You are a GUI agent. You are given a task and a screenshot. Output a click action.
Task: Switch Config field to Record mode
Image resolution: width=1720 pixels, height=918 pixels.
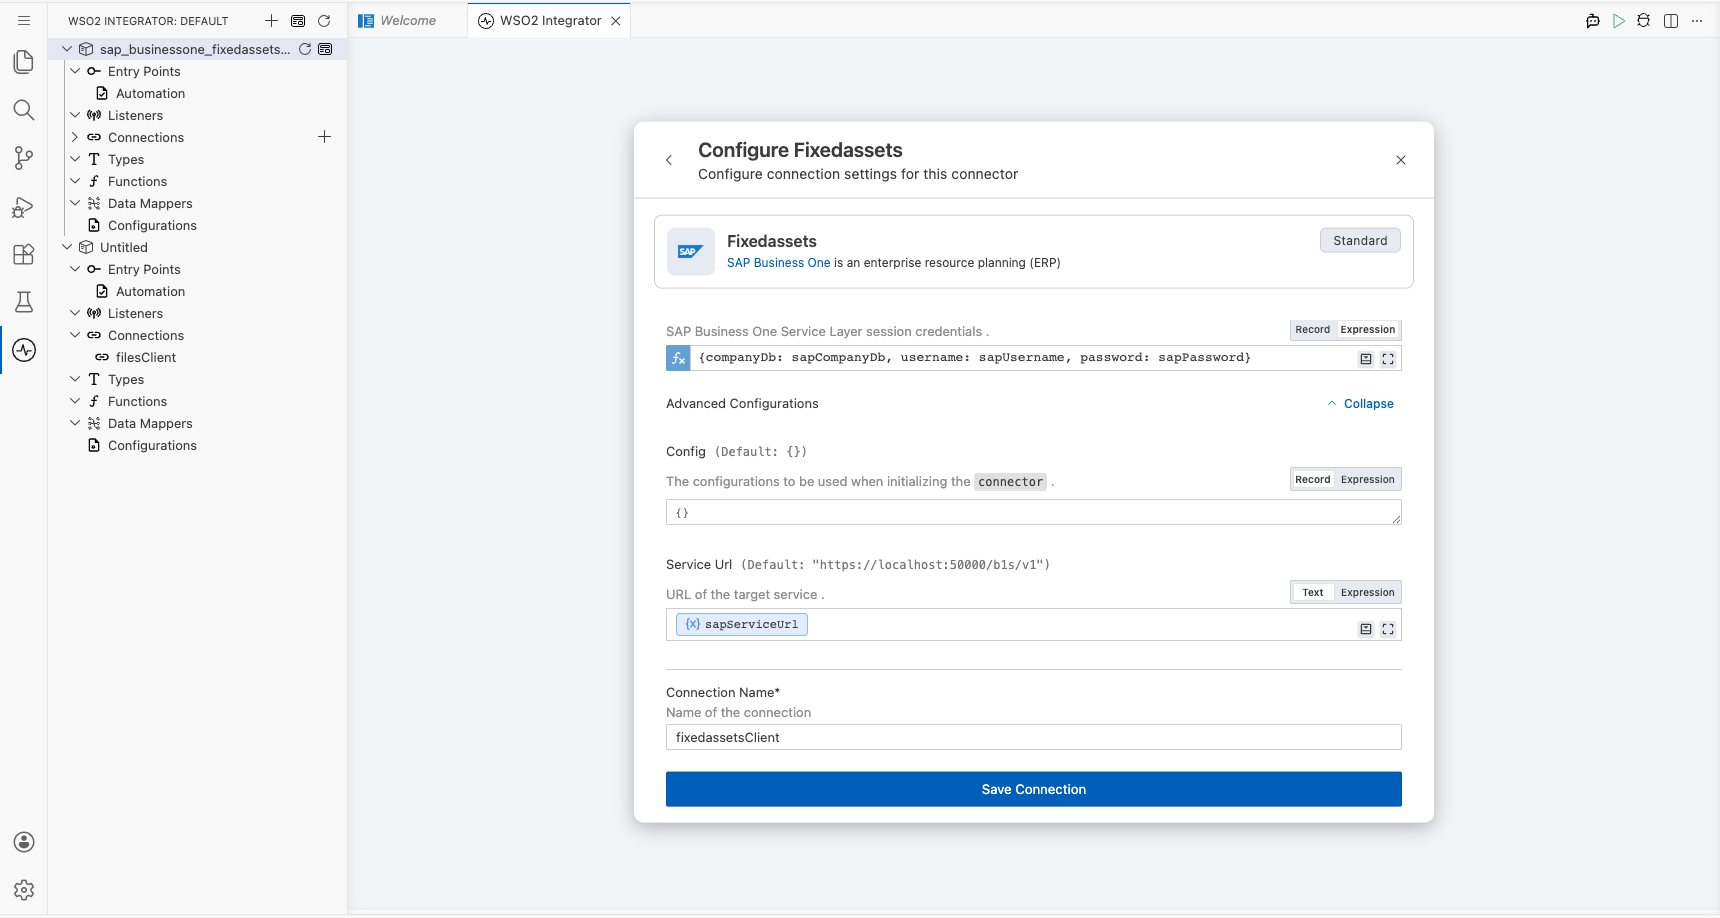click(x=1313, y=480)
